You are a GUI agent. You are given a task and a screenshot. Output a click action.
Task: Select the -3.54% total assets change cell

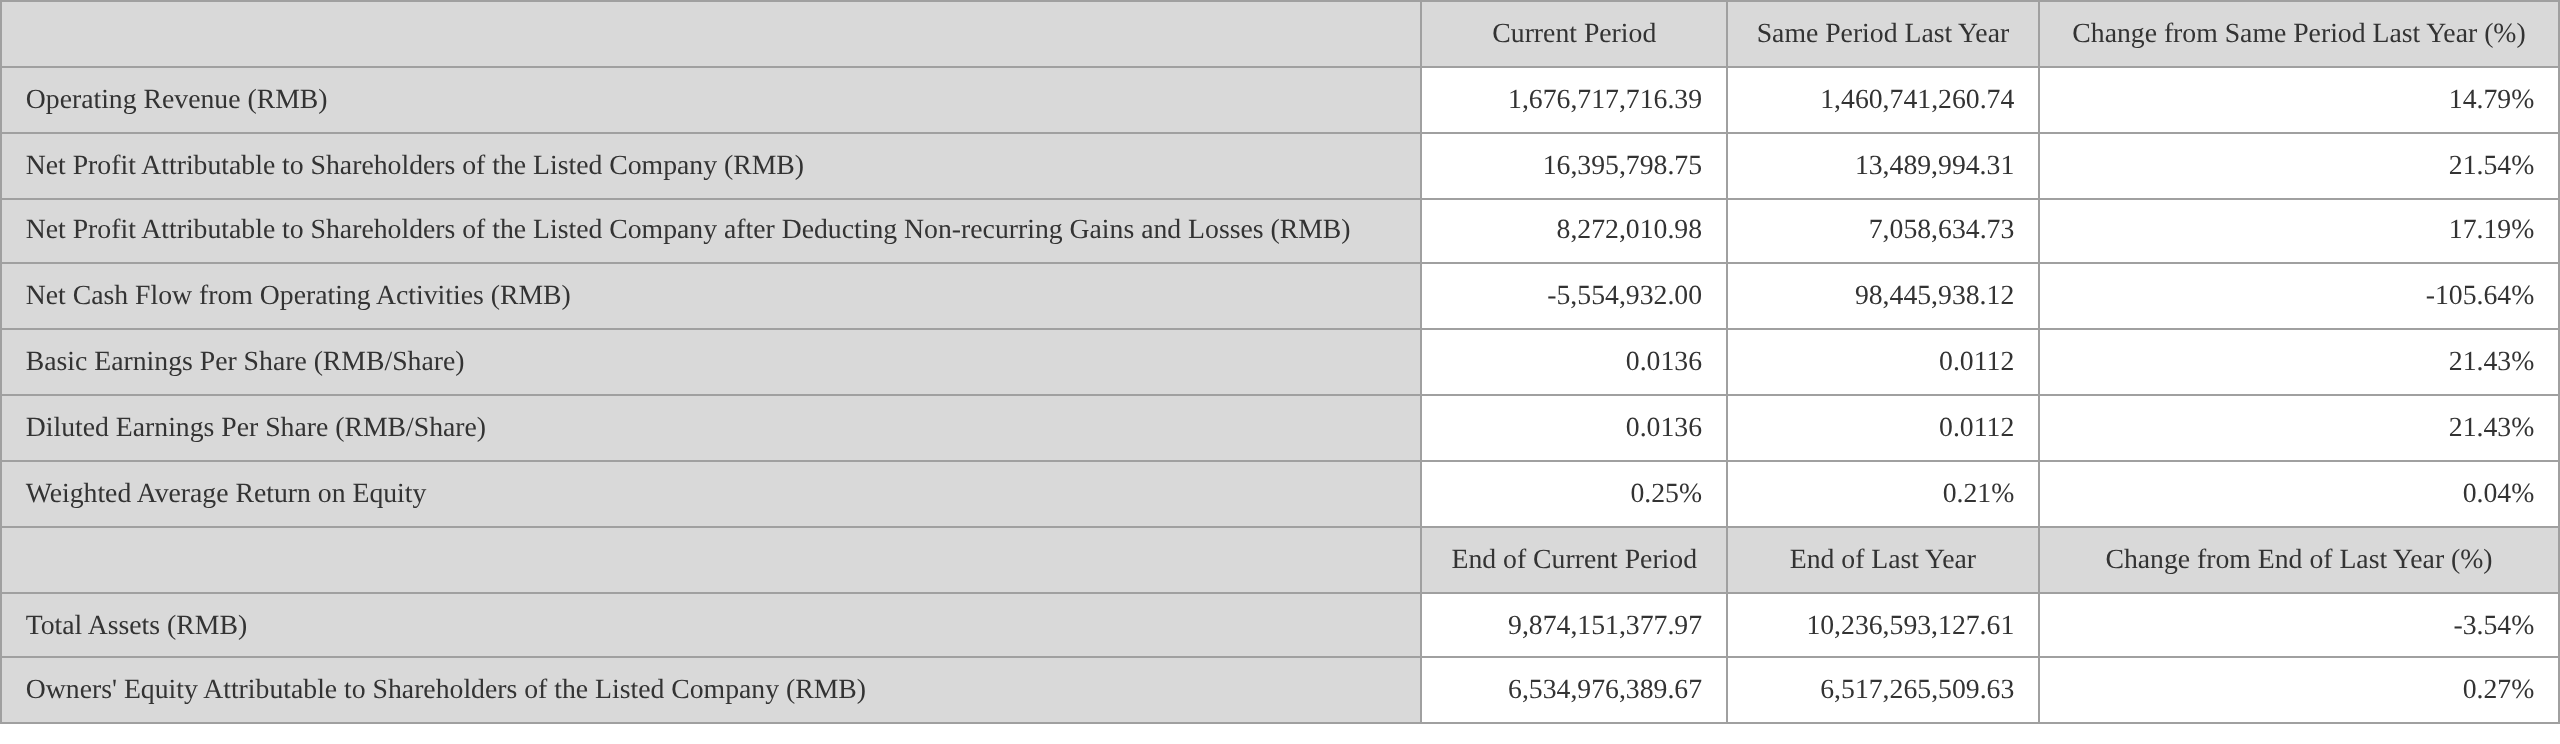(x=2492, y=626)
